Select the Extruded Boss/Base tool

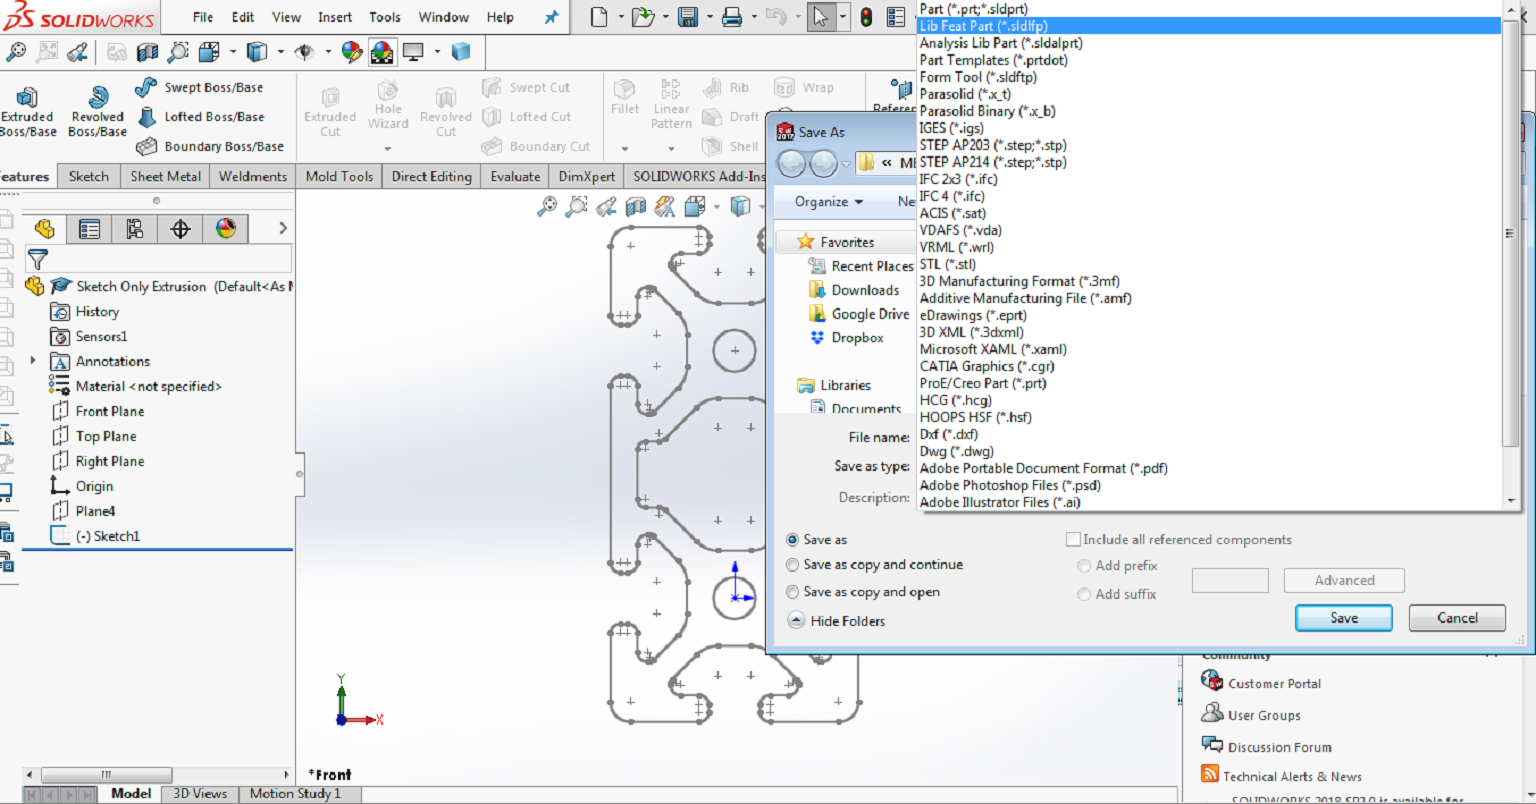pos(27,110)
